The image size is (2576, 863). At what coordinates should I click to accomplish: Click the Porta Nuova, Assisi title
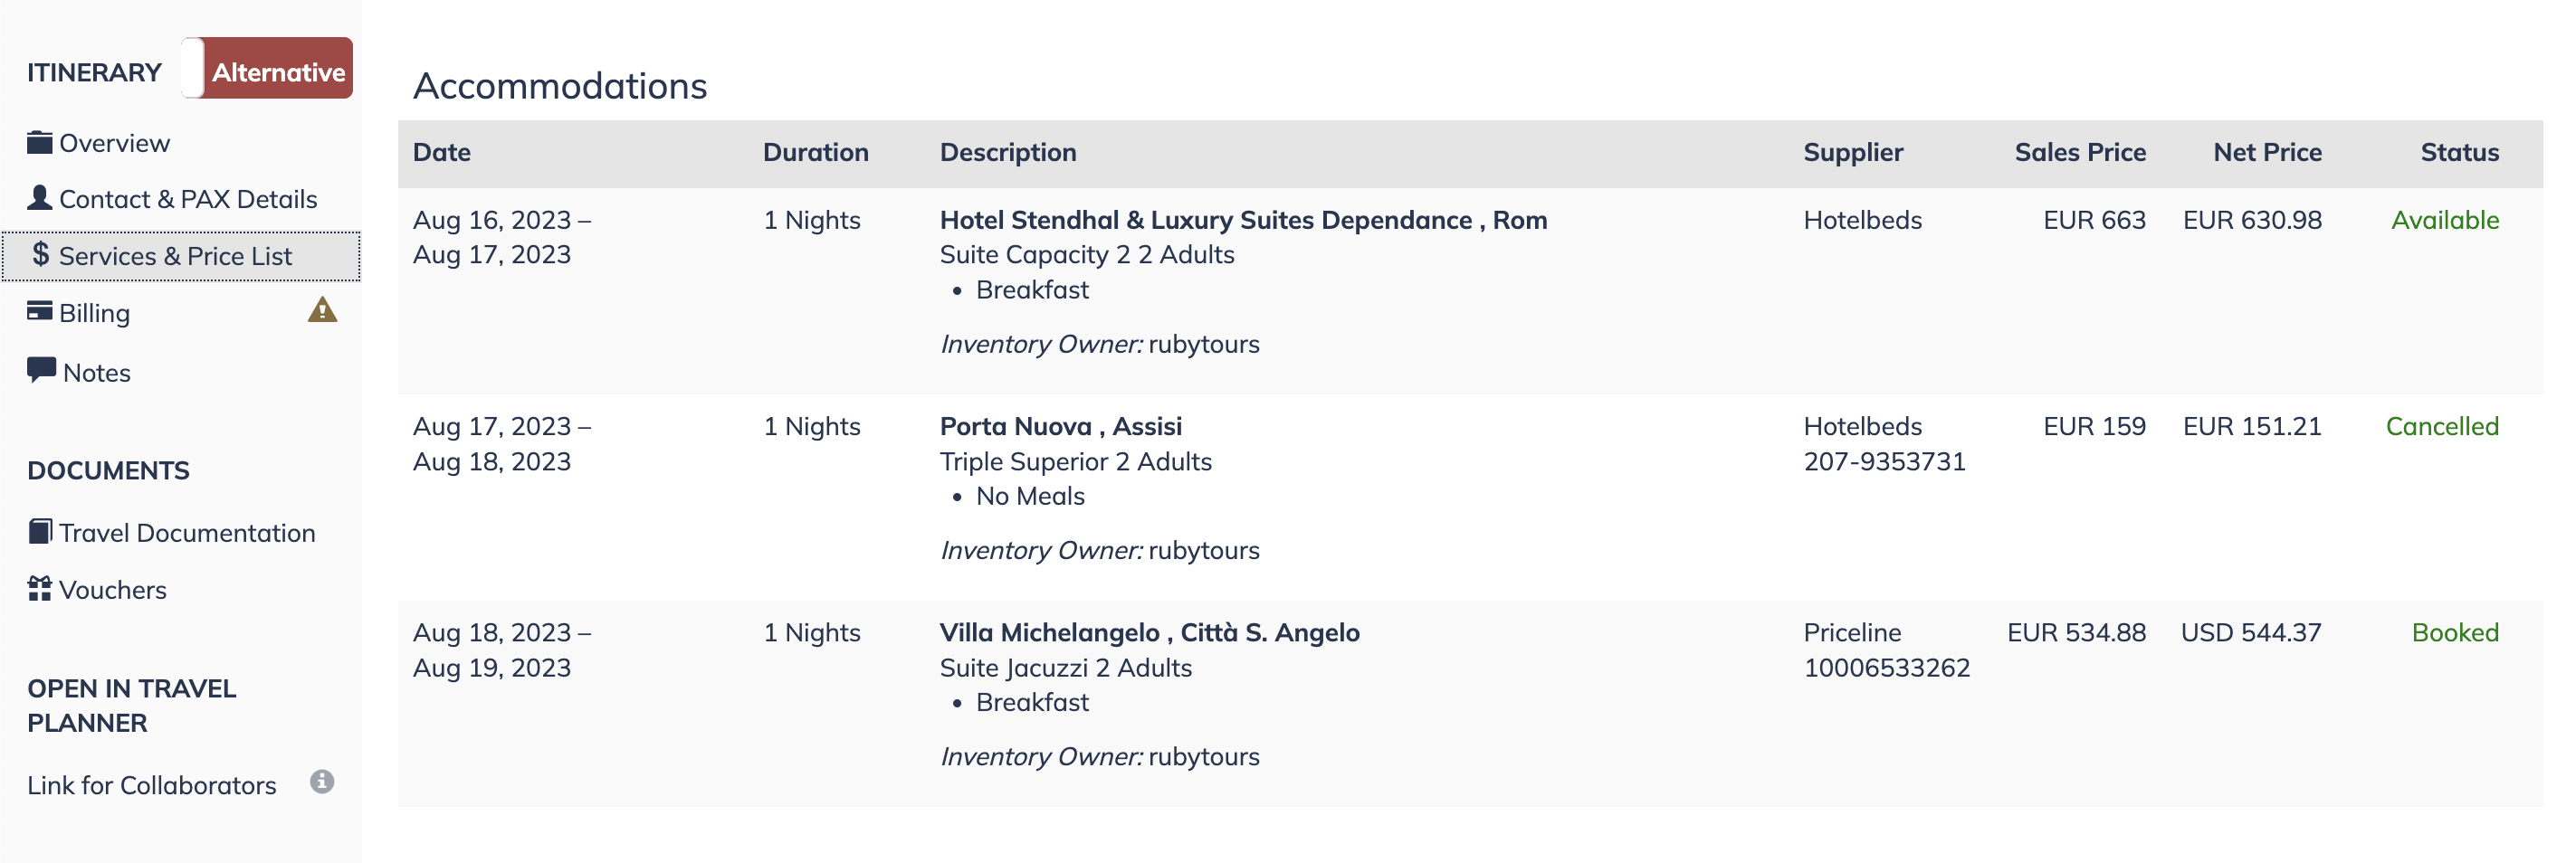click(1060, 427)
